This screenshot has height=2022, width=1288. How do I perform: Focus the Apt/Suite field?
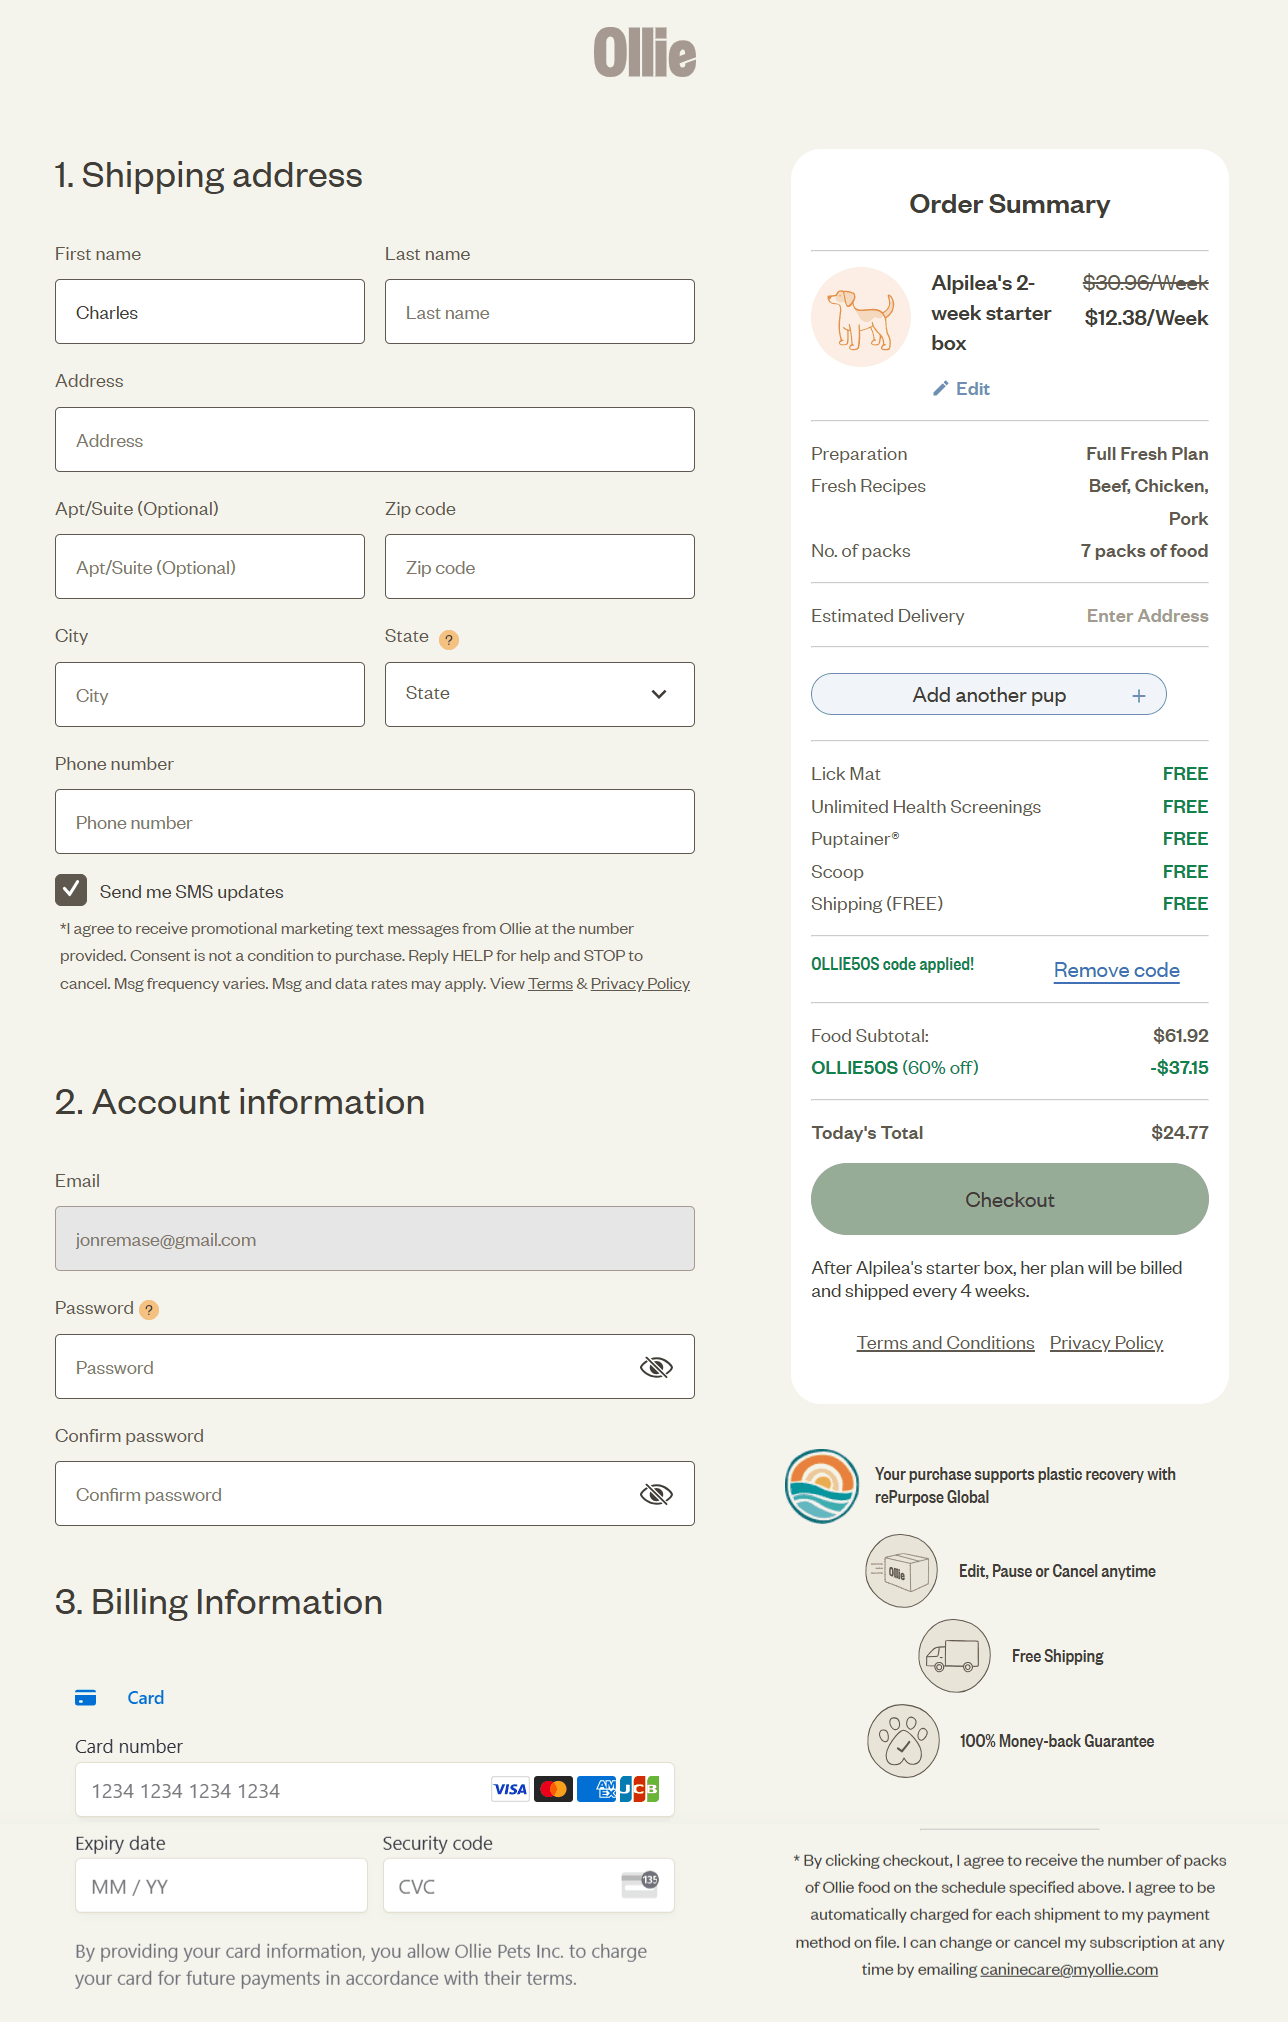[x=210, y=567]
